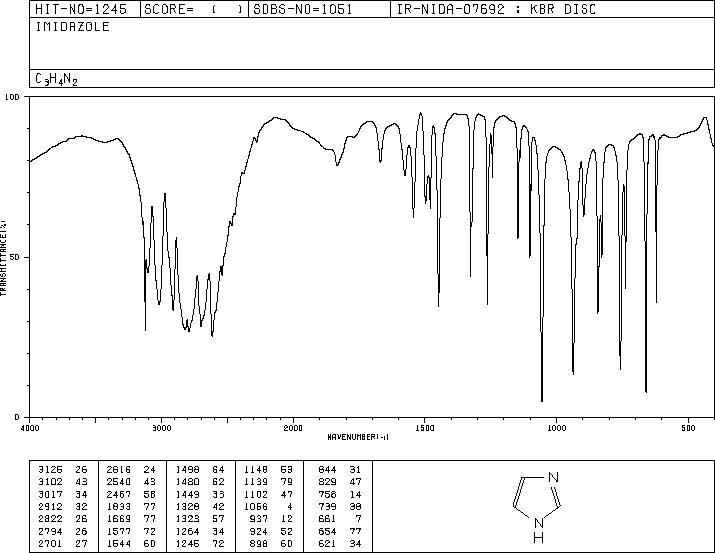Click the 100 label on the transmittance axis

(12, 97)
